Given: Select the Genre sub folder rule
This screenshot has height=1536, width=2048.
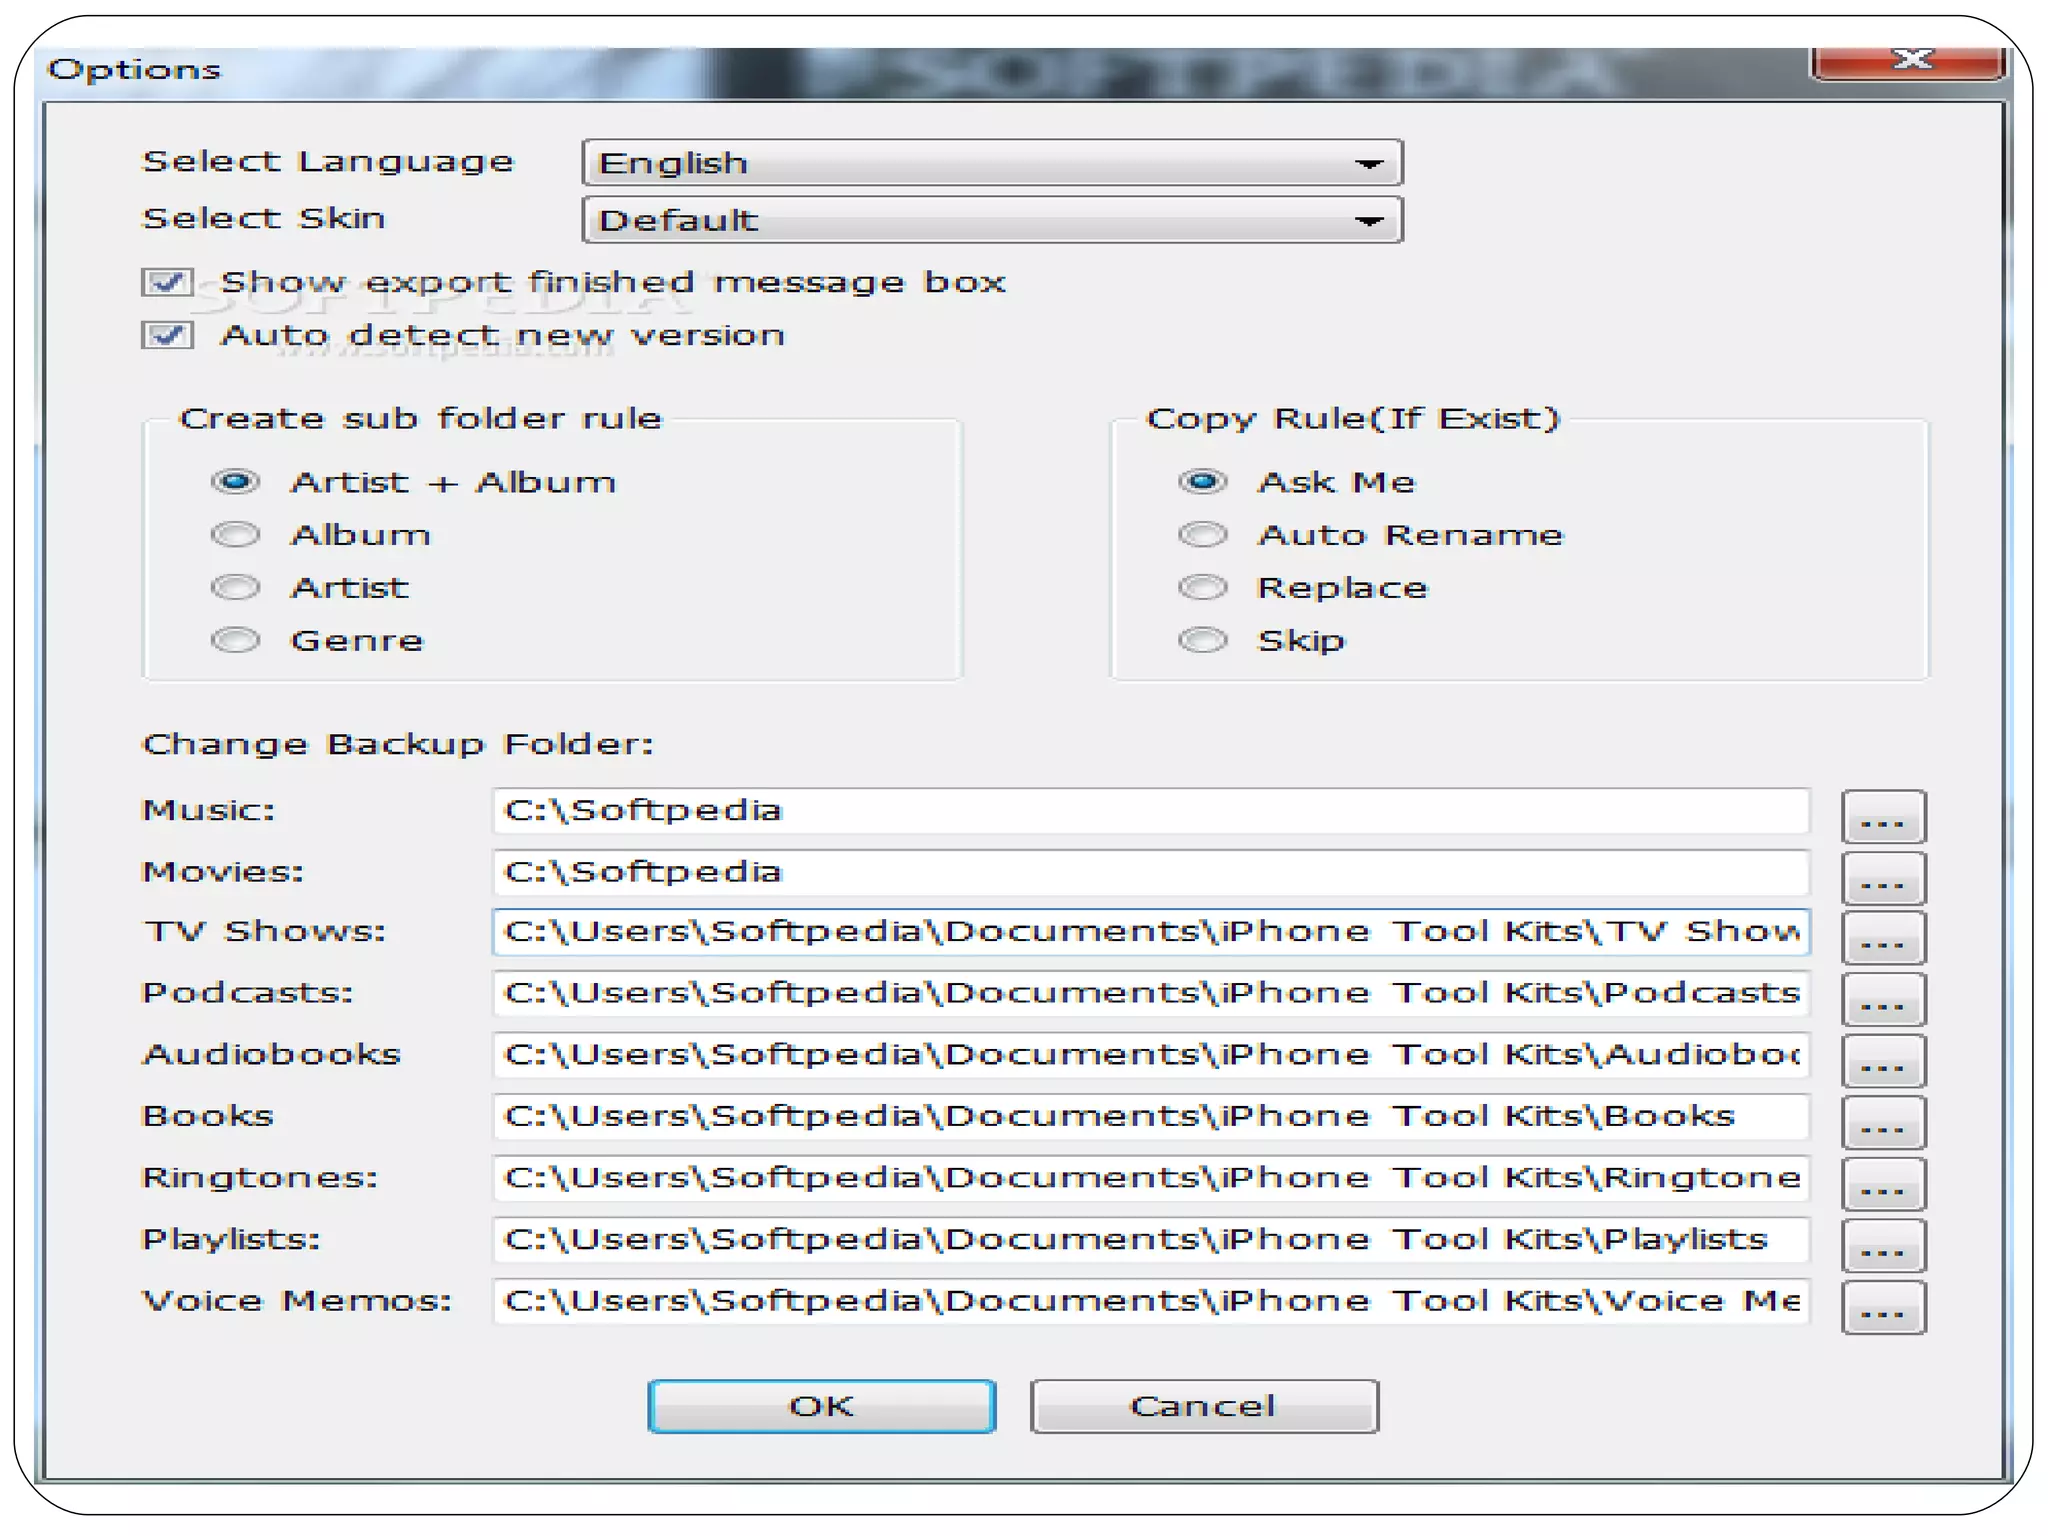Looking at the screenshot, I should pyautogui.click(x=236, y=640).
